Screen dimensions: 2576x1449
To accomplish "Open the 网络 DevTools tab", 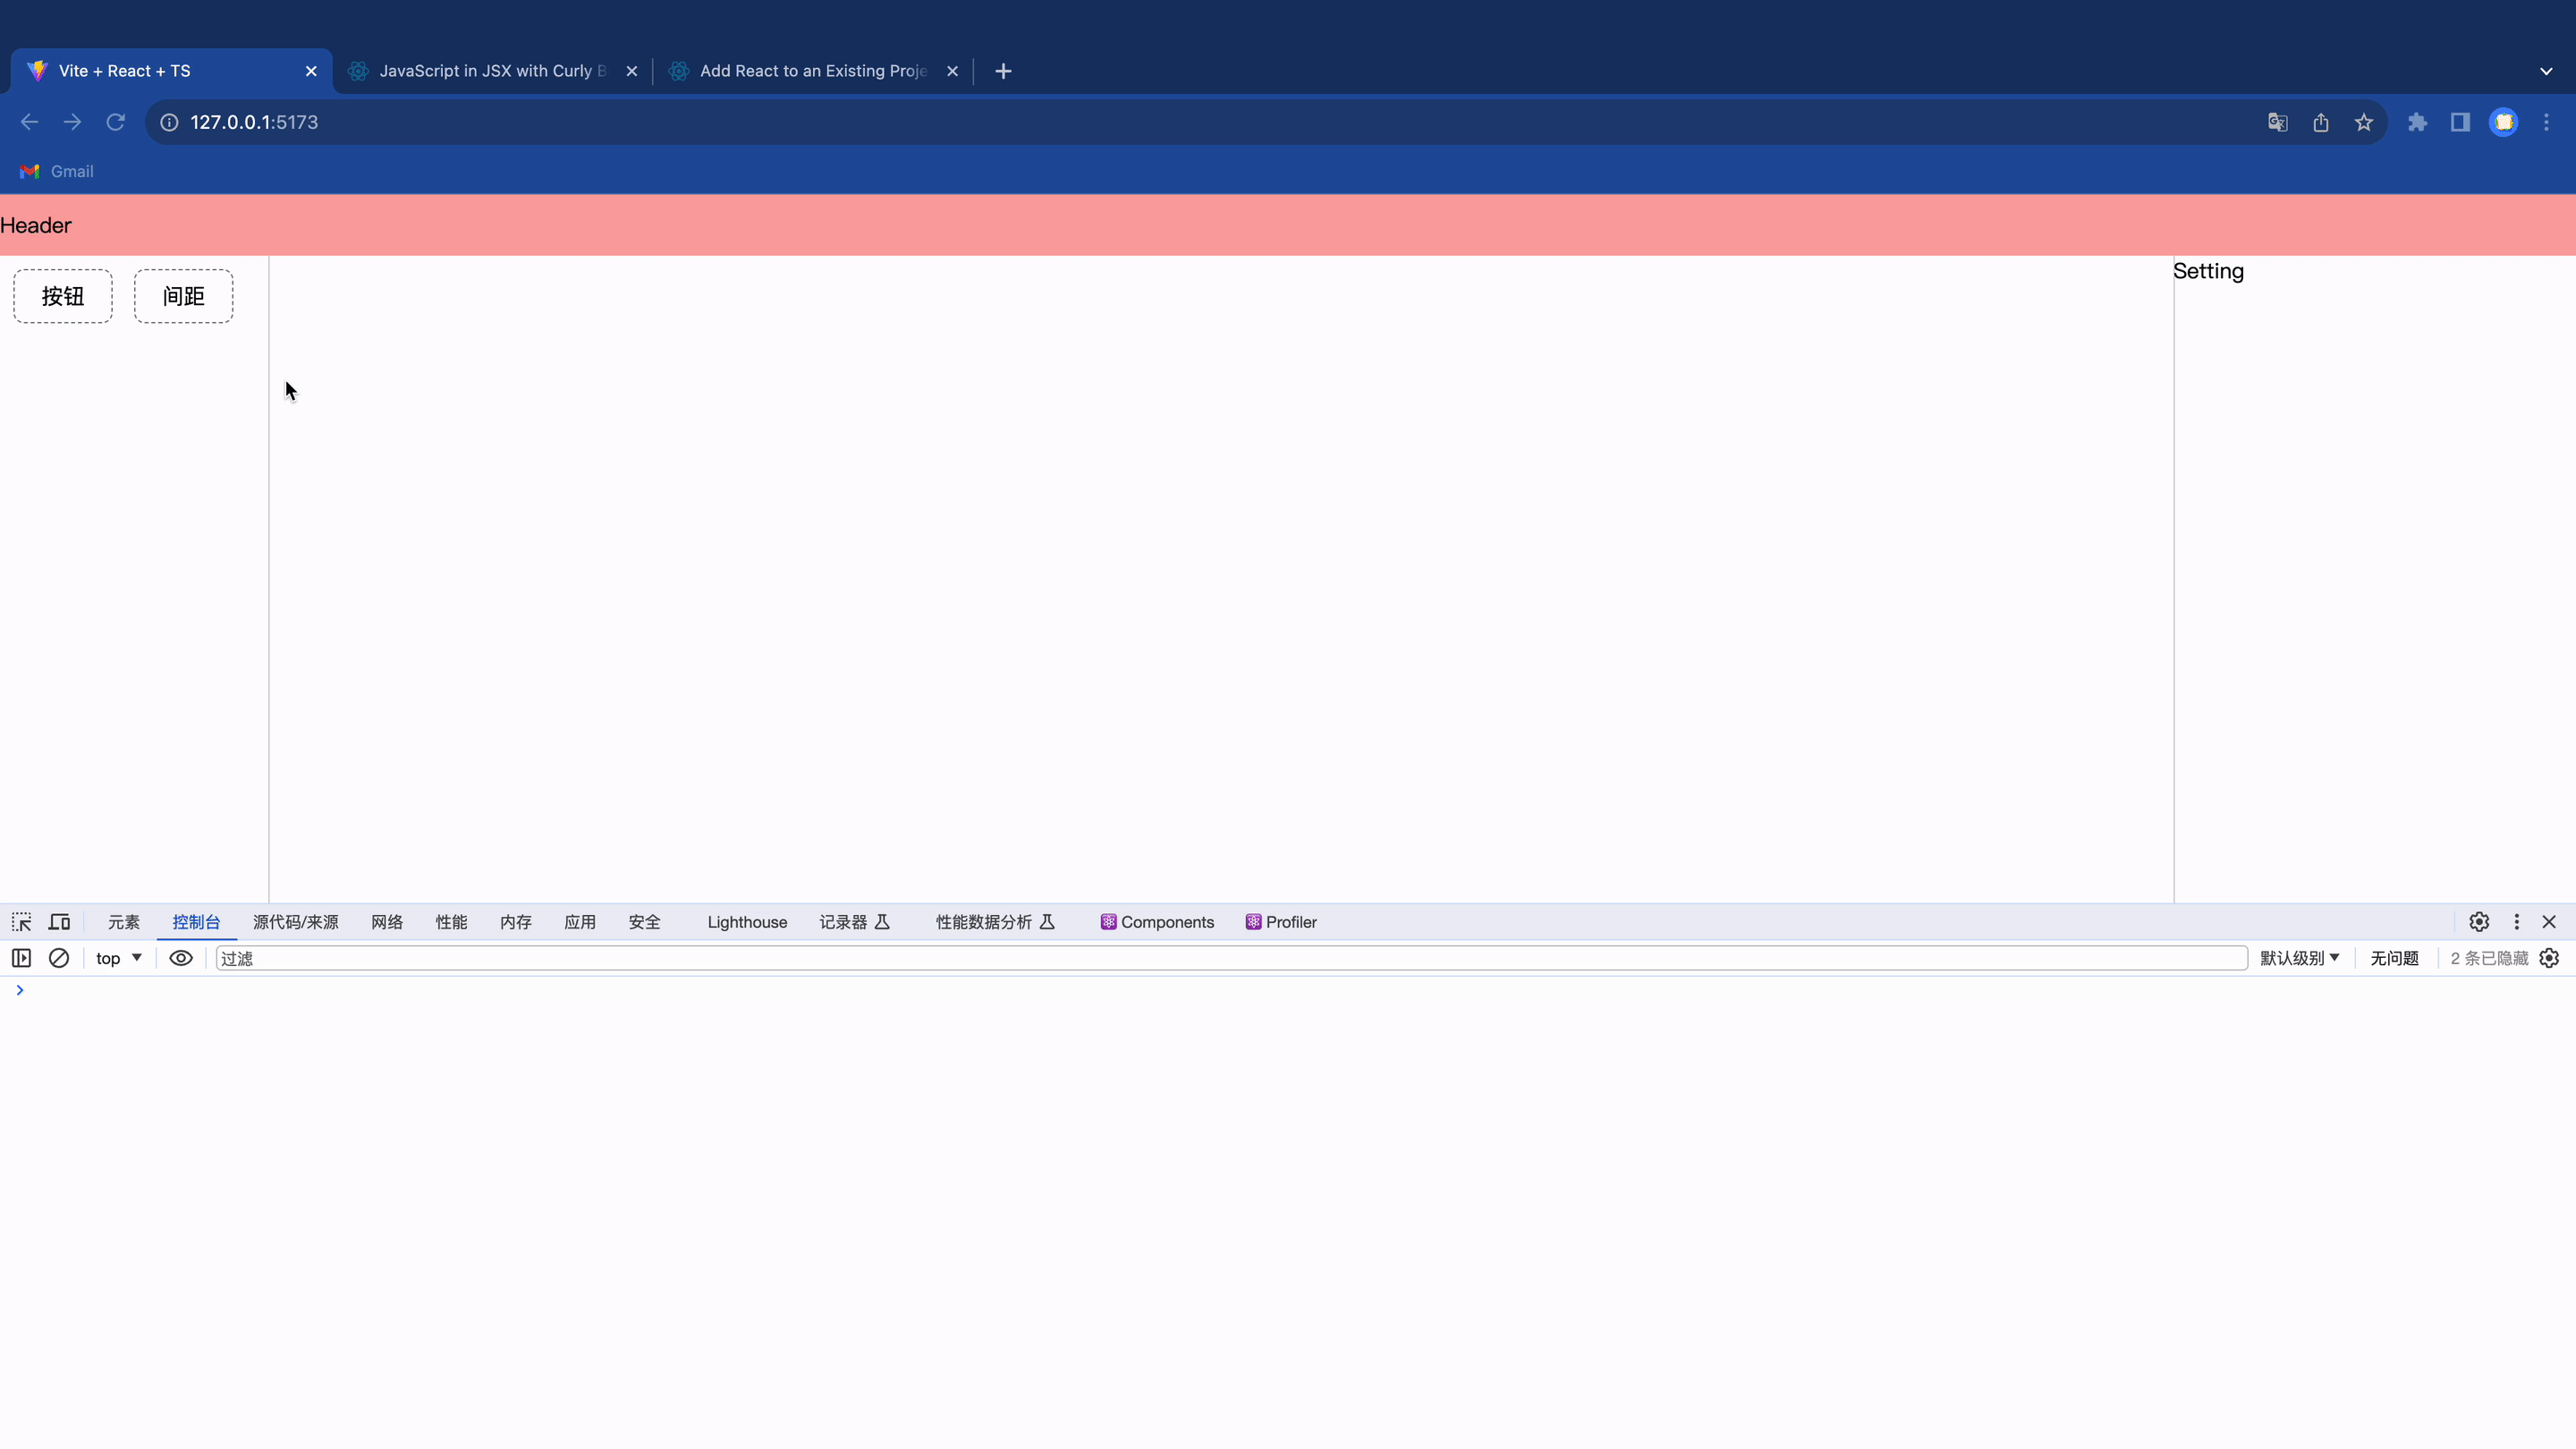I will (x=387, y=922).
